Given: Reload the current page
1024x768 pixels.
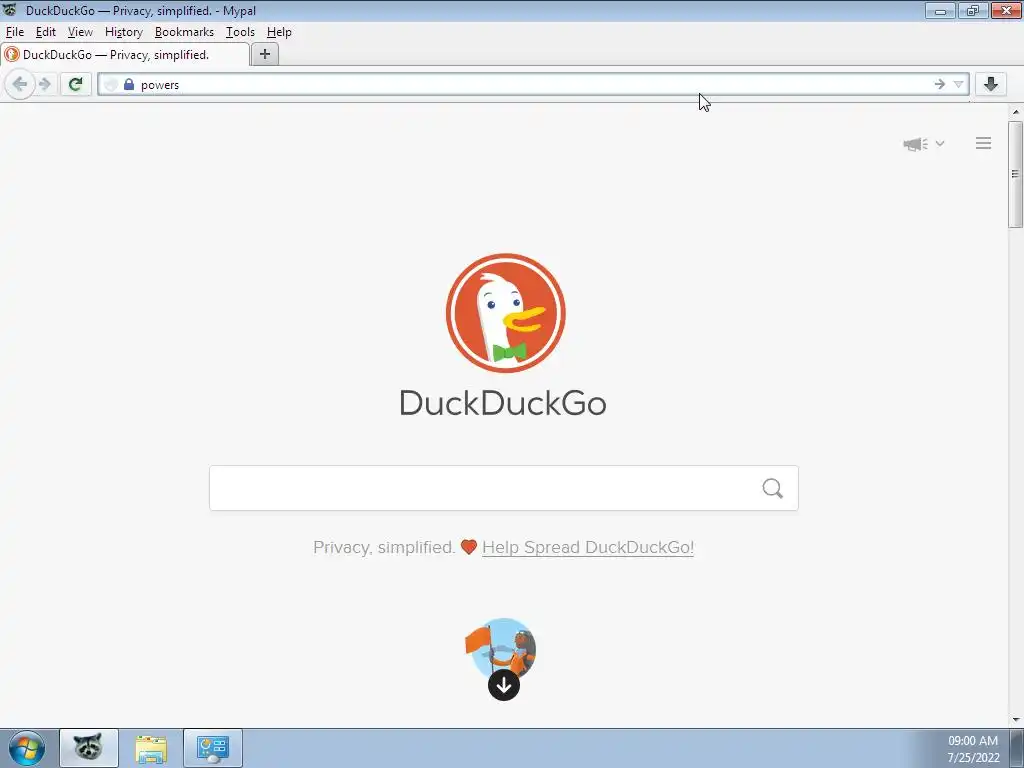Looking at the screenshot, I should click(76, 84).
